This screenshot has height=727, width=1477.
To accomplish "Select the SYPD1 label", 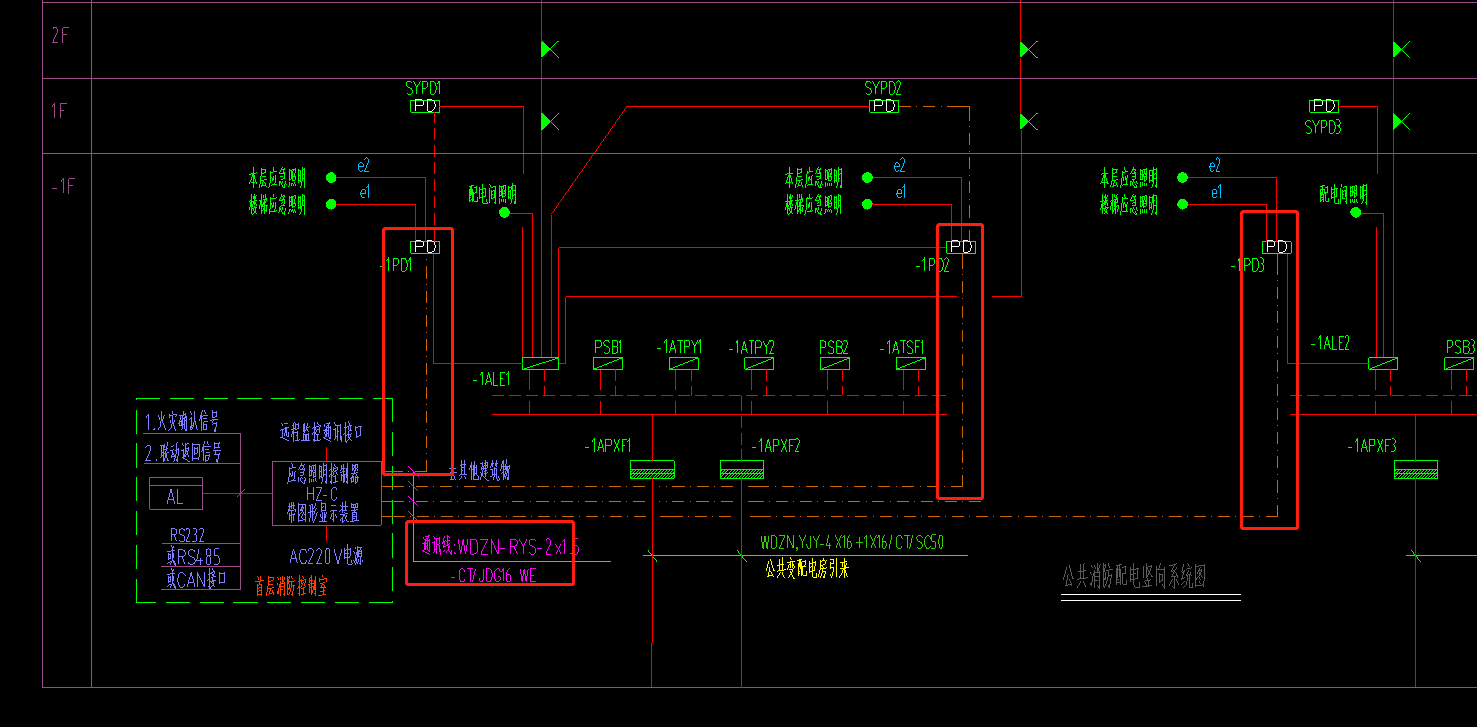I will coord(424,89).
